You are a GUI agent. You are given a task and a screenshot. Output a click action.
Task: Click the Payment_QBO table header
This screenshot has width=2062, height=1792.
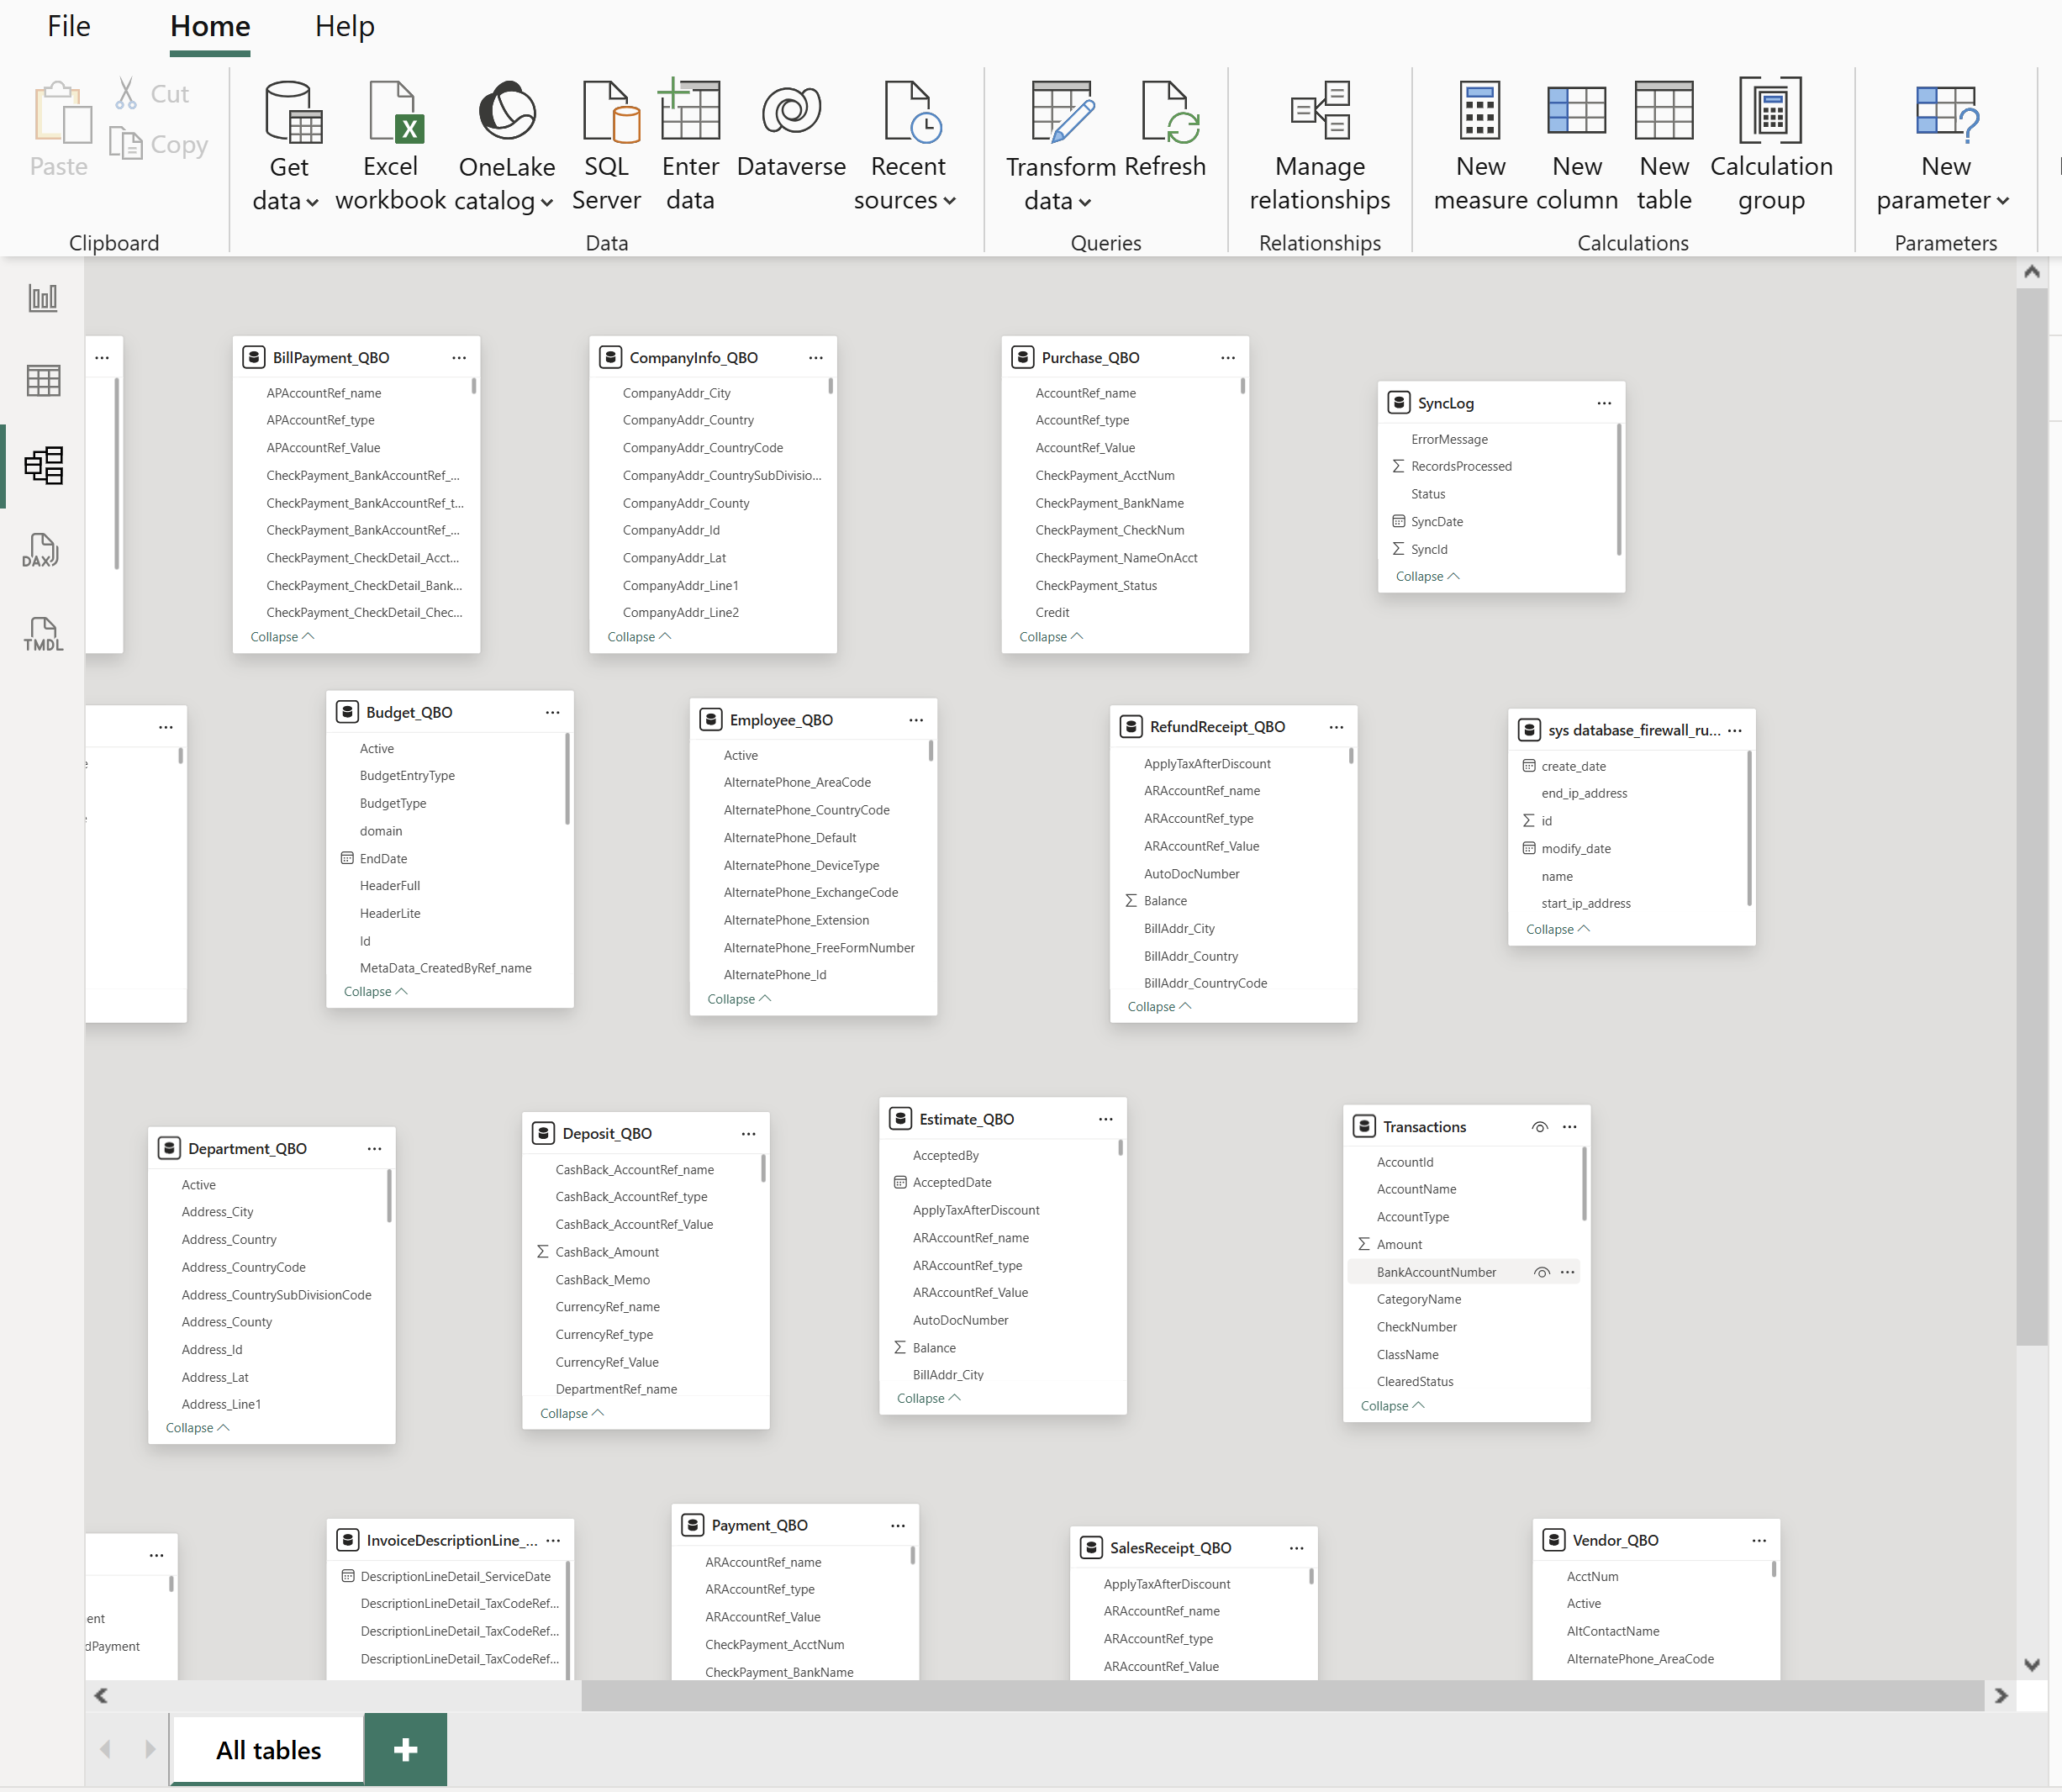click(x=795, y=1525)
